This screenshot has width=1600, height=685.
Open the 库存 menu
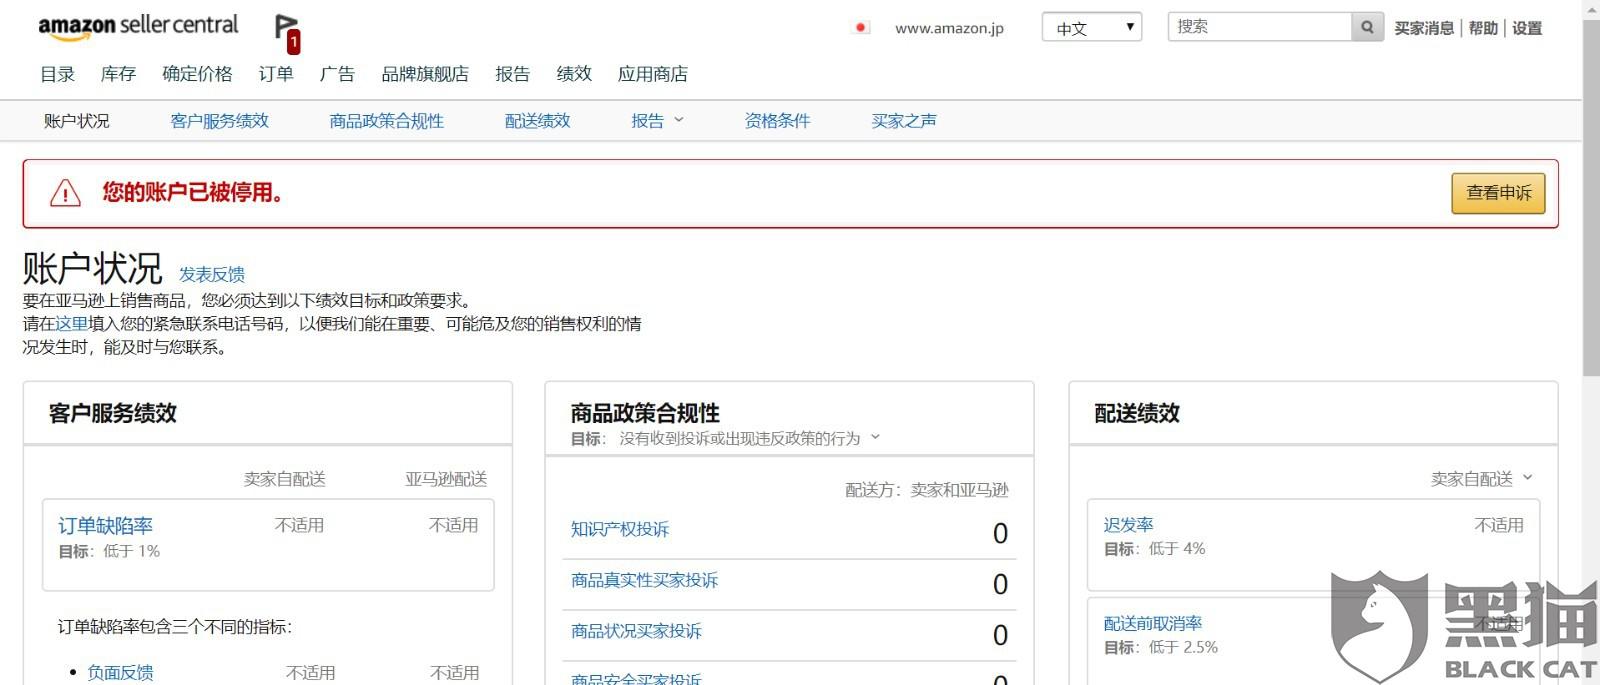click(118, 74)
